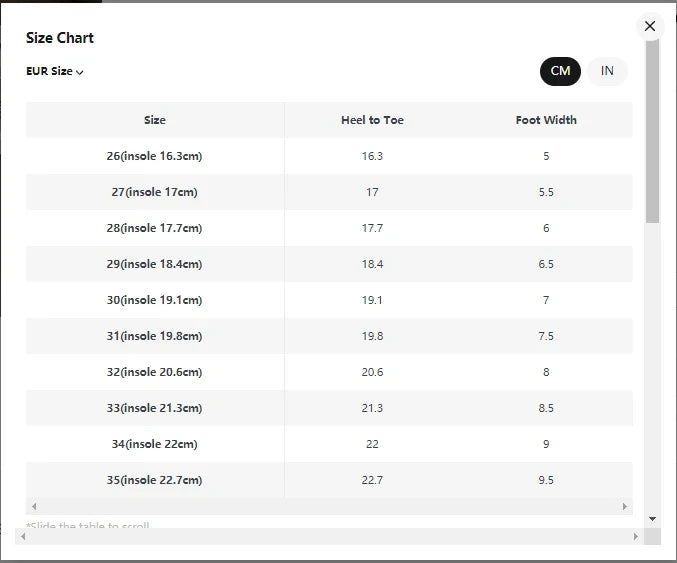Select the Heel to Toe column header
This screenshot has width=677, height=563.
372,120
